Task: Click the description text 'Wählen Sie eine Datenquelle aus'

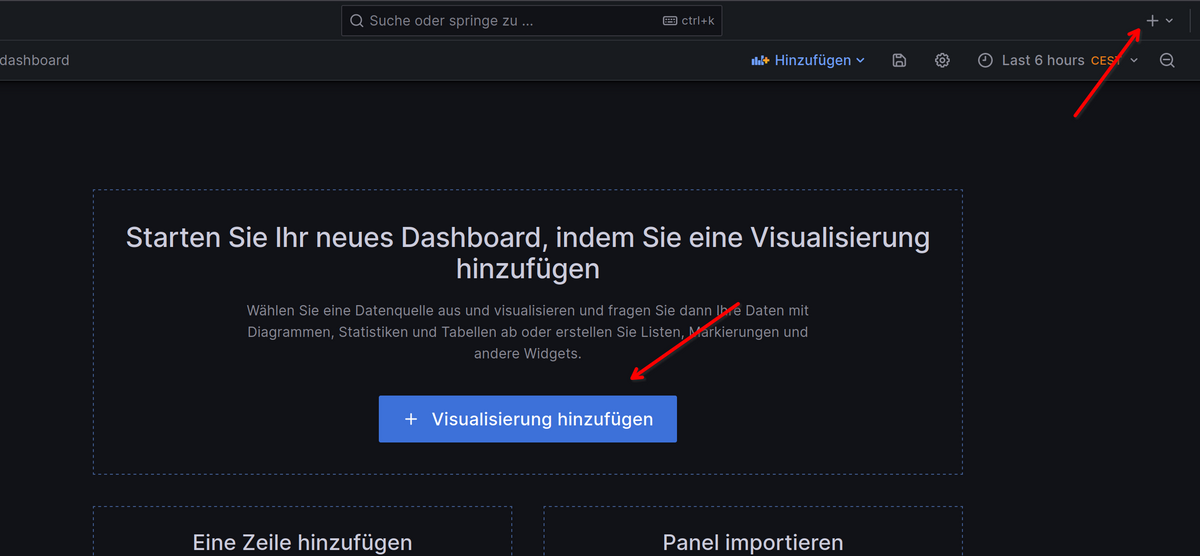Action: pos(528,332)
